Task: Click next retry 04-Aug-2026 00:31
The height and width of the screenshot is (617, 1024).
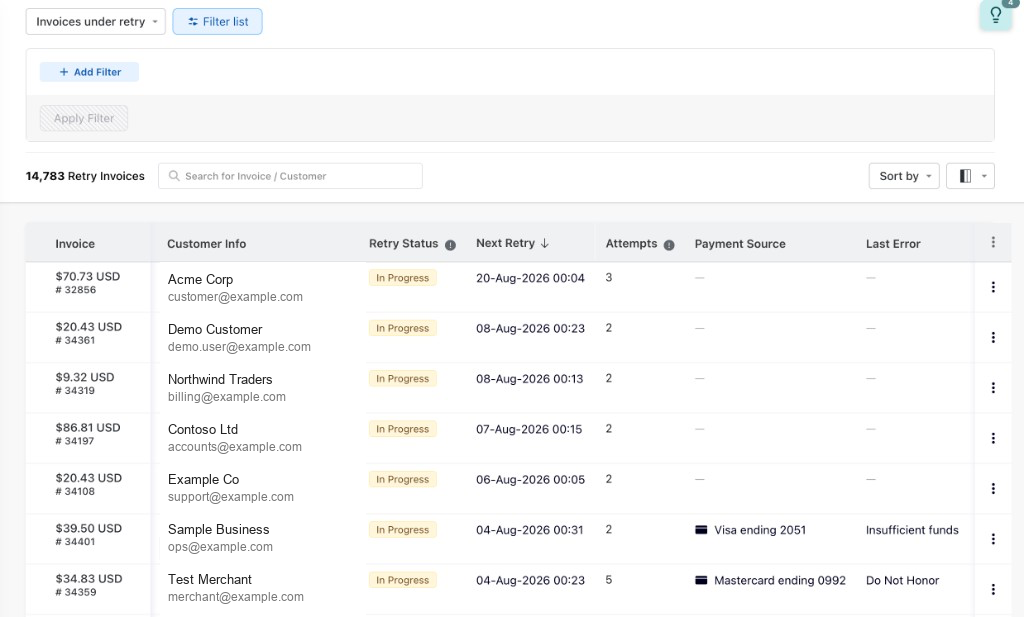Action: click(530, 530)
